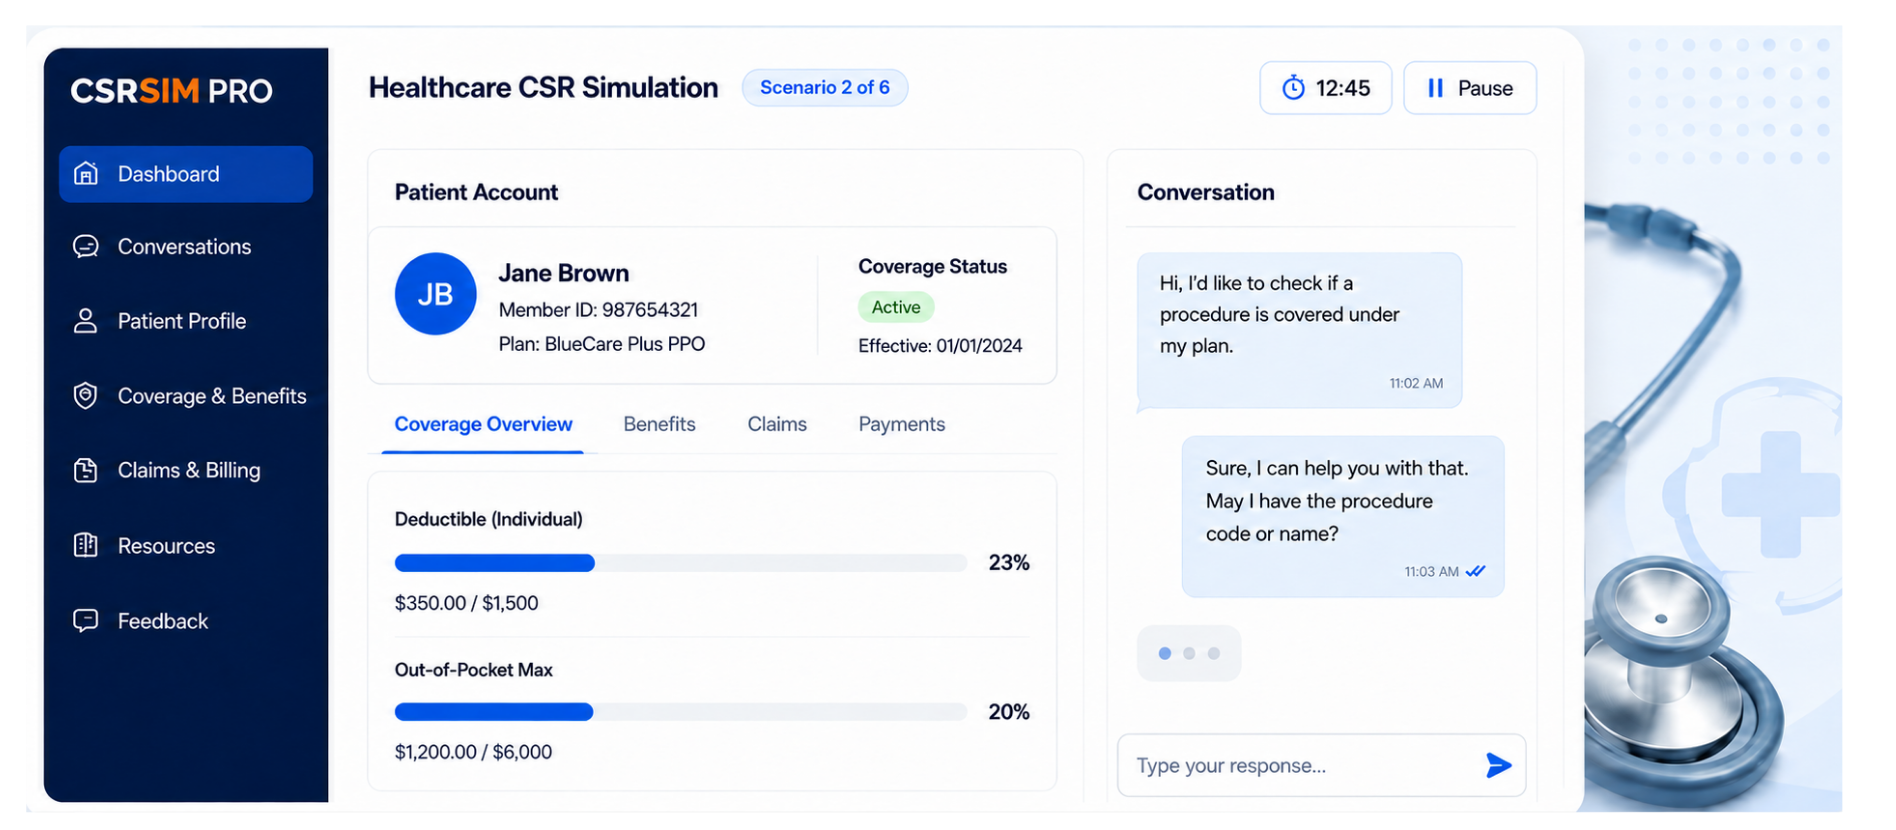Screen dimensions: 1896x830
Task: Pause the simulation
Action: point(1470,88)
